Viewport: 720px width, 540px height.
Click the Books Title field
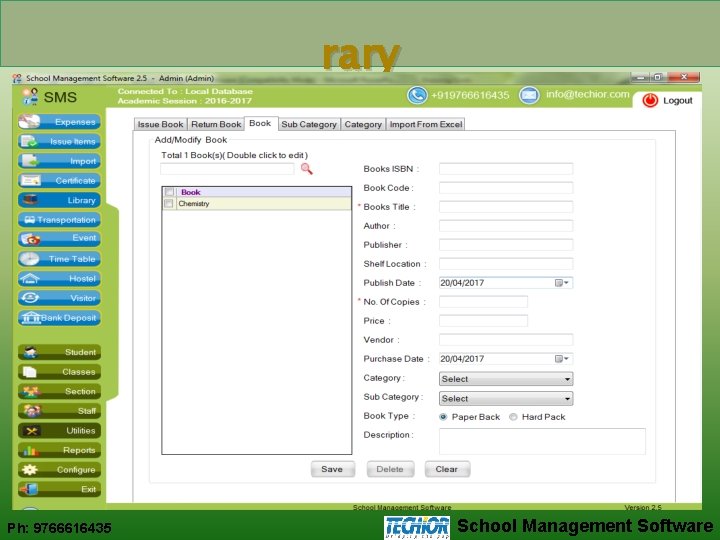coord(506,207)
